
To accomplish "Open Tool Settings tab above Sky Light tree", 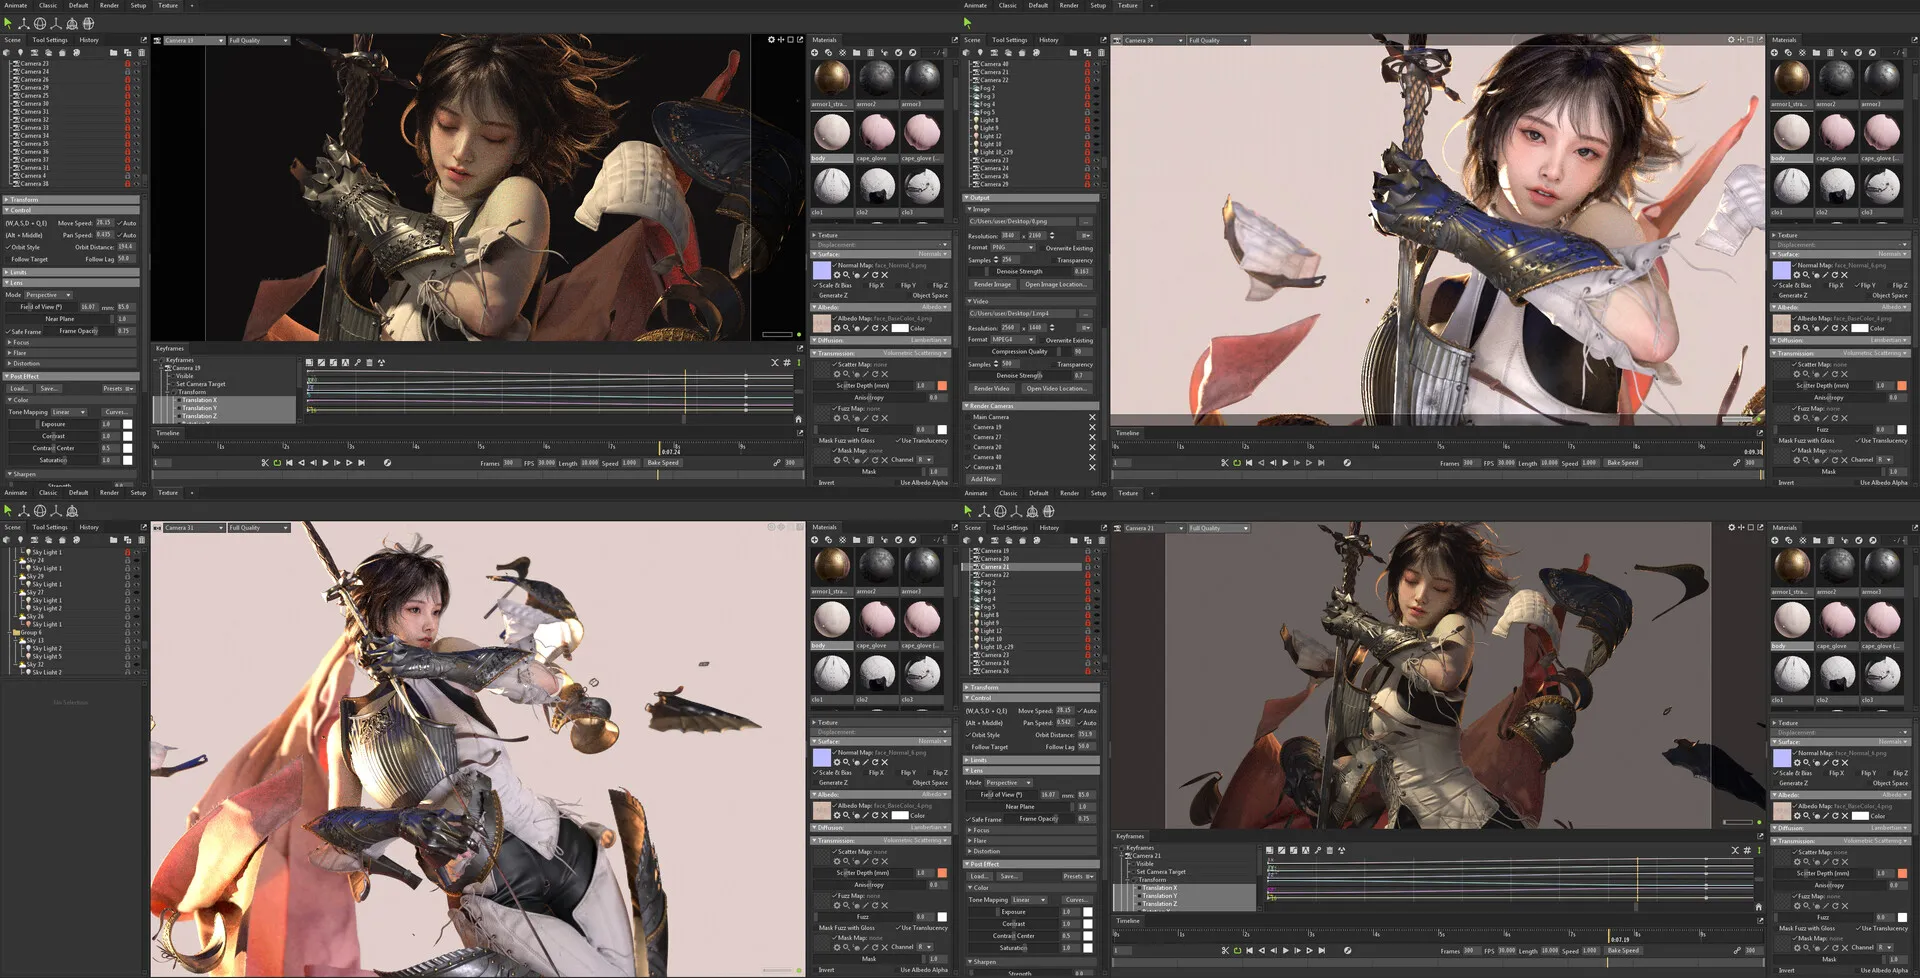I will click(x=49, y=527).
